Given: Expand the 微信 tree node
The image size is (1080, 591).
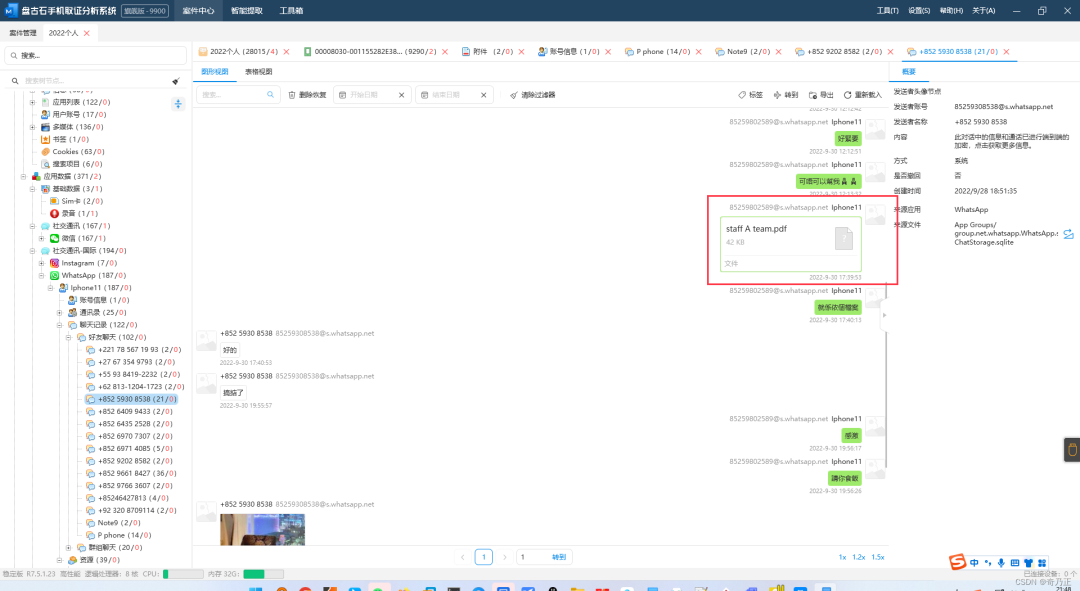Looking at the screenshot, I should 41,238.
